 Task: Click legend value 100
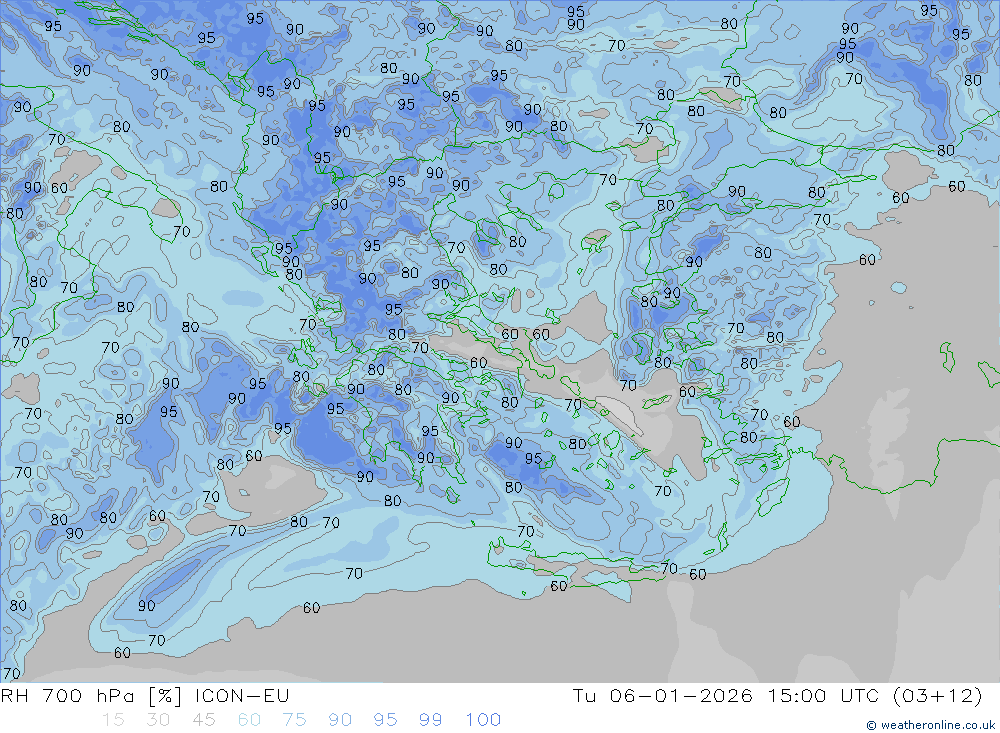pyautogui.click(x=483, y=720)
